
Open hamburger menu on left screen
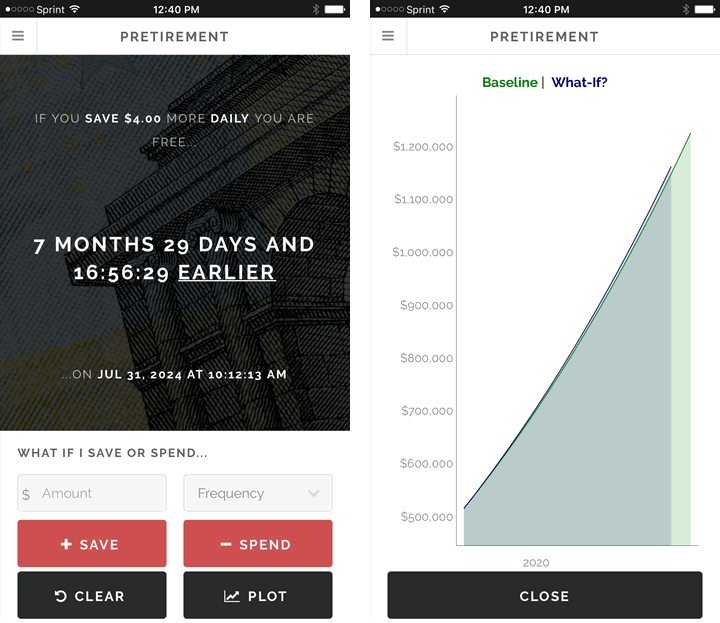click(18, 36)
